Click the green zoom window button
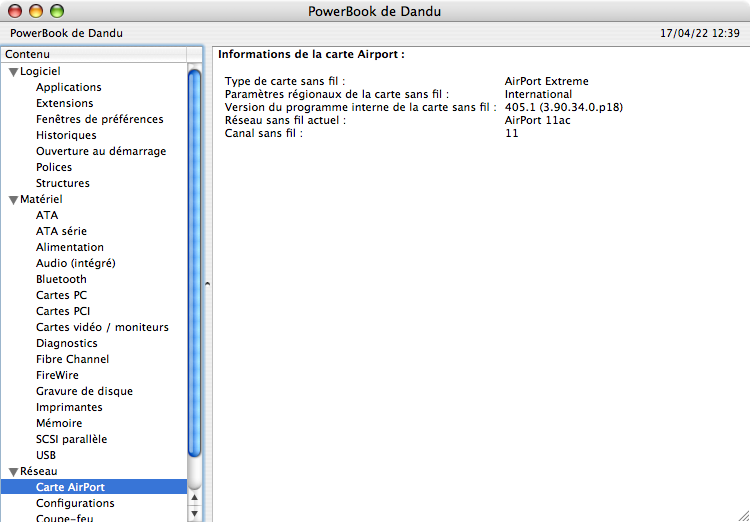Screen dimensions: 750x522 click(x=57, y=11)
